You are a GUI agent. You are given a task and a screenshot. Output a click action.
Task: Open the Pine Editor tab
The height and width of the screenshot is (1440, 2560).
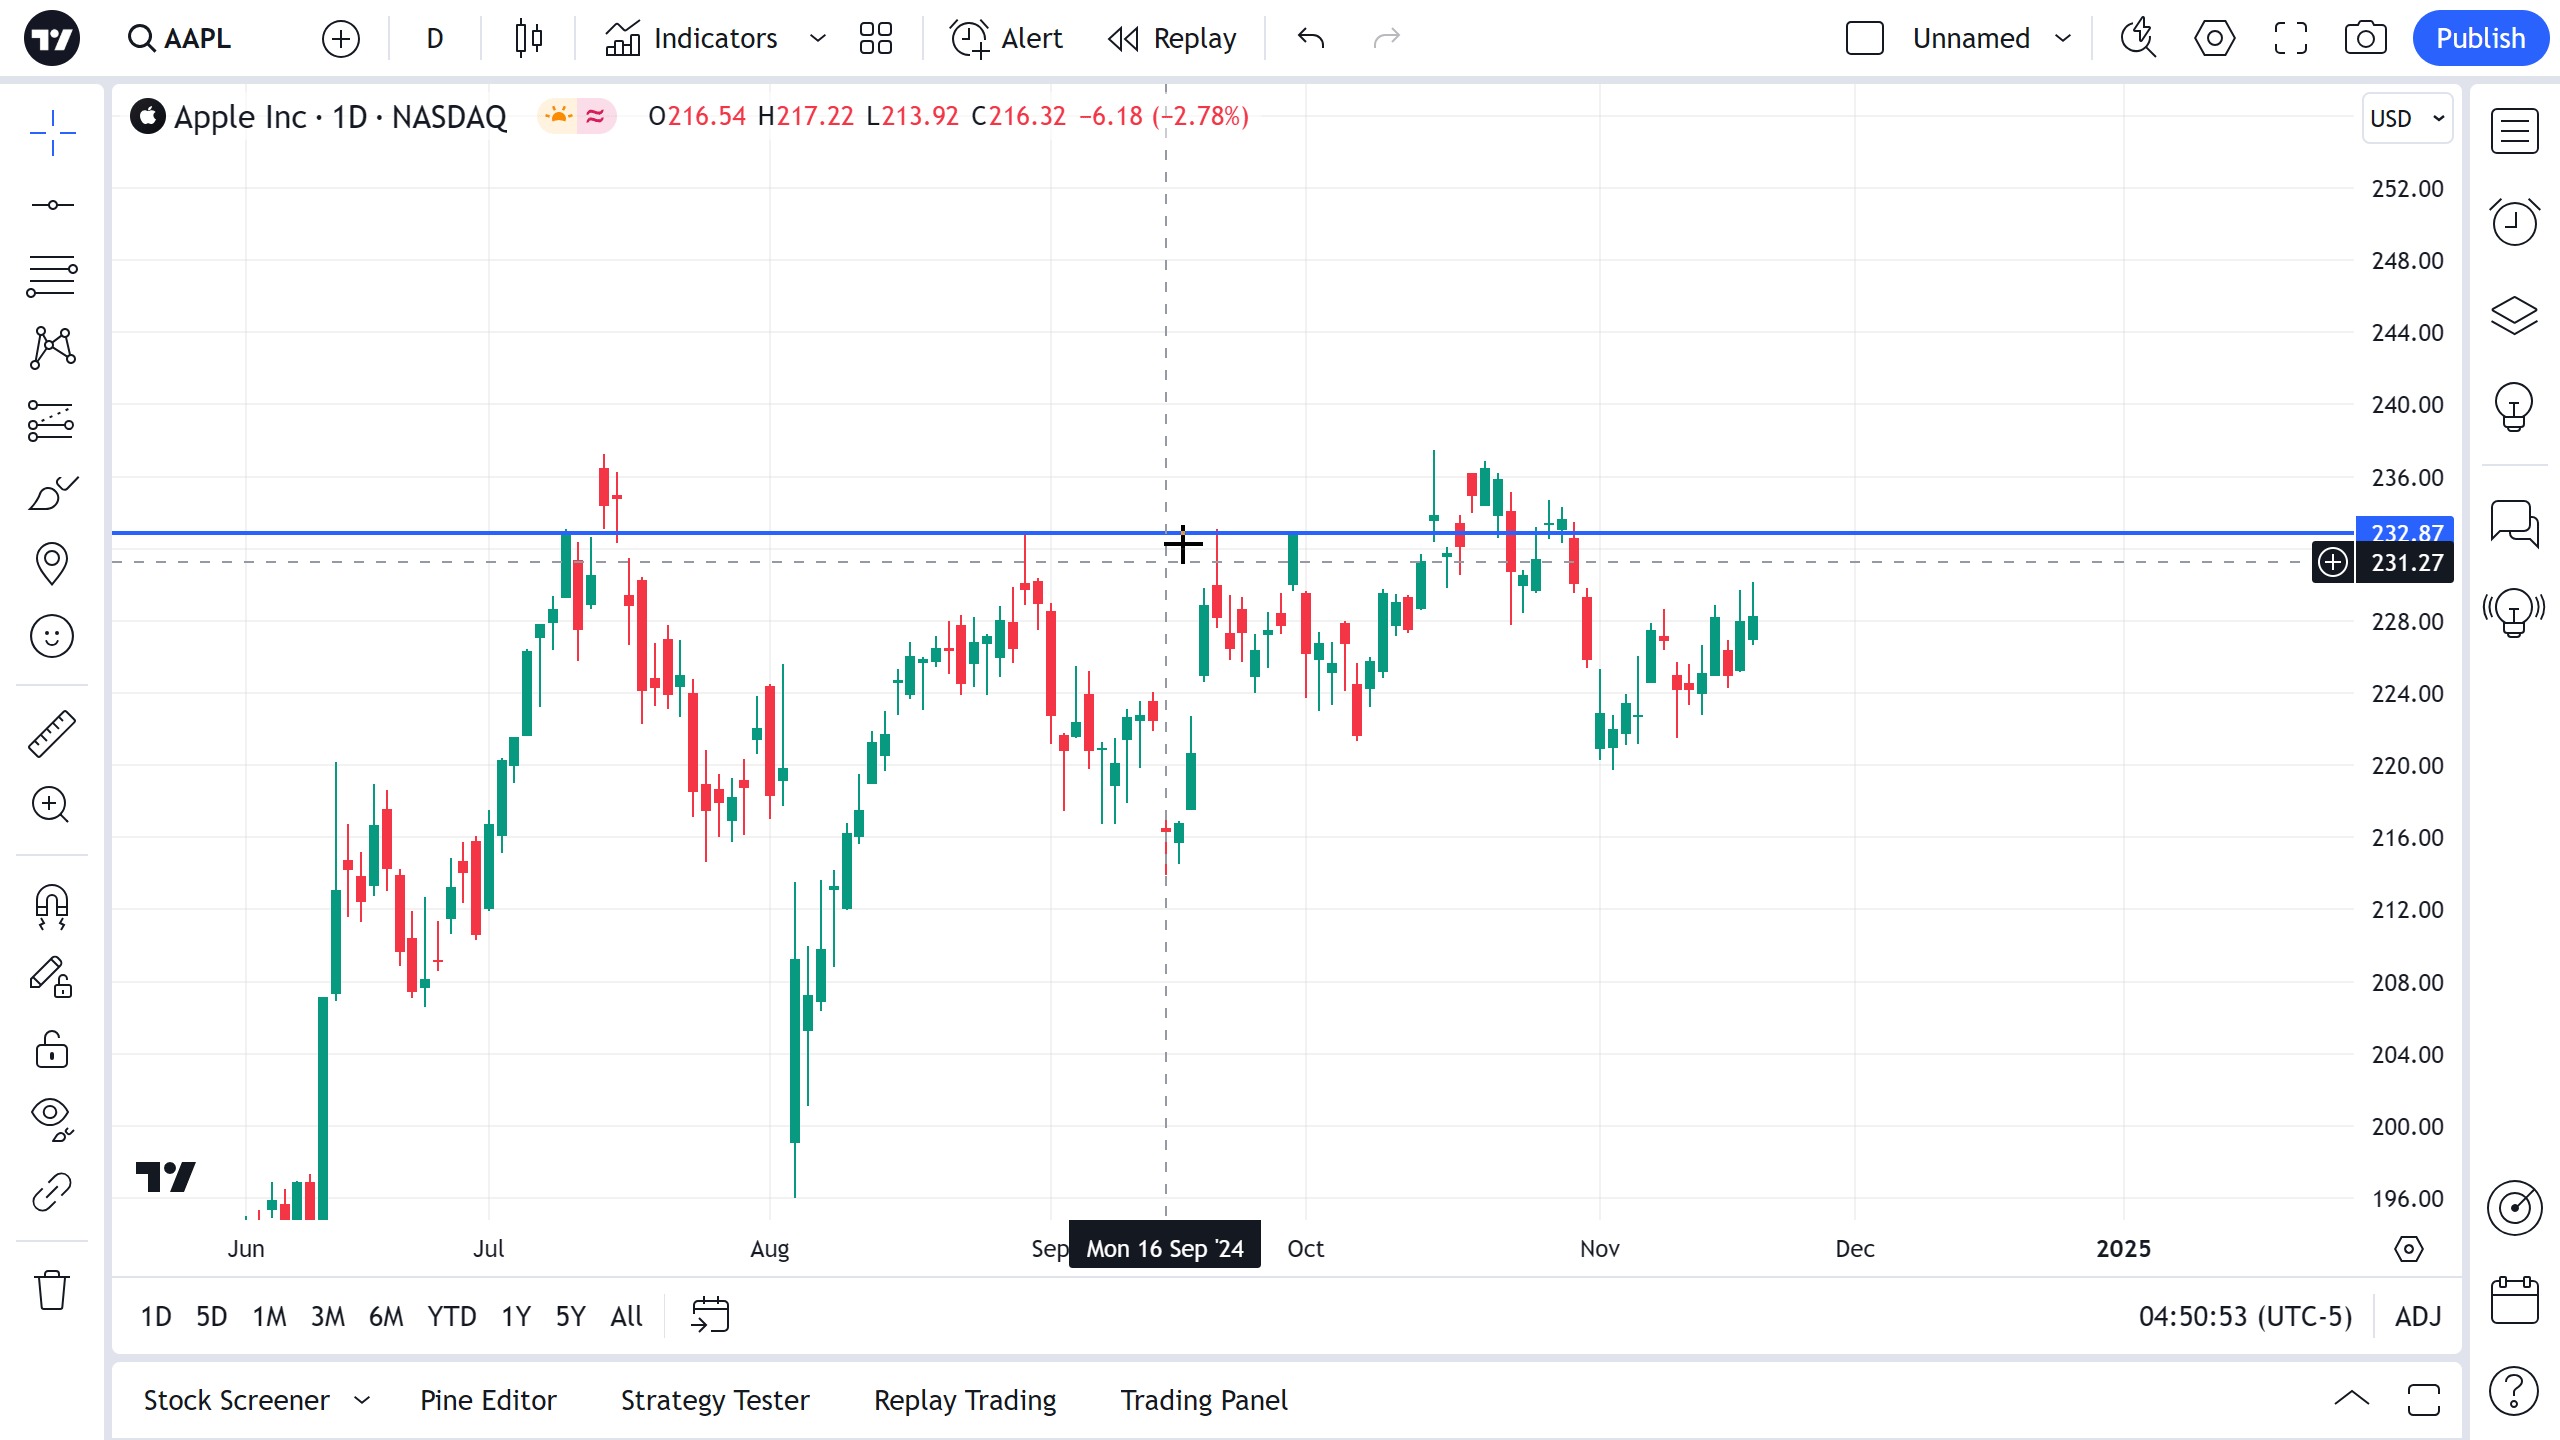pyautogui.click(x=488, y=1400)
